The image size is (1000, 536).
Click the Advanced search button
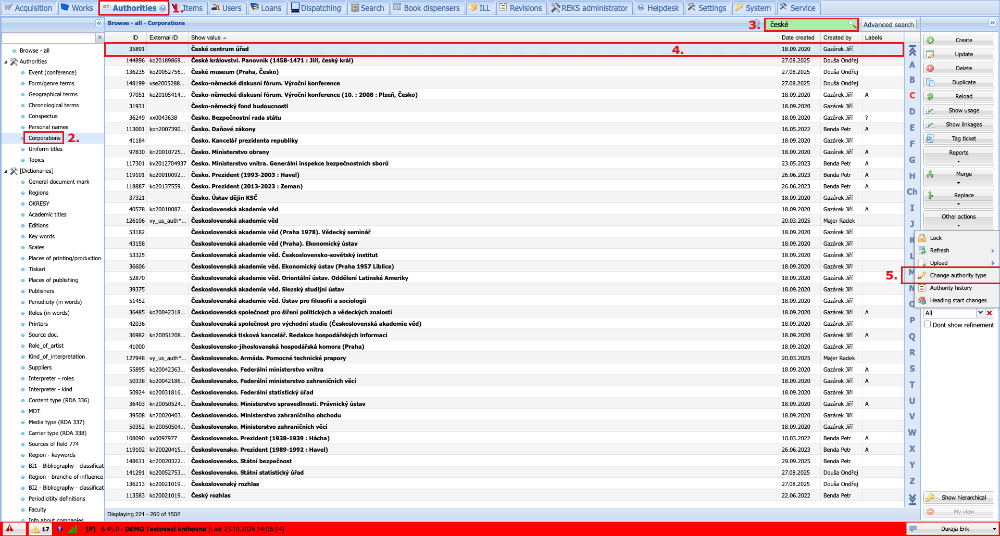(888, 25)
